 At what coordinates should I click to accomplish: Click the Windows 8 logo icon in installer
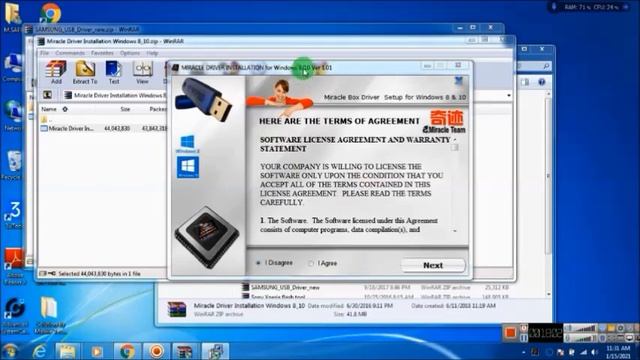(x=187, y=143)
